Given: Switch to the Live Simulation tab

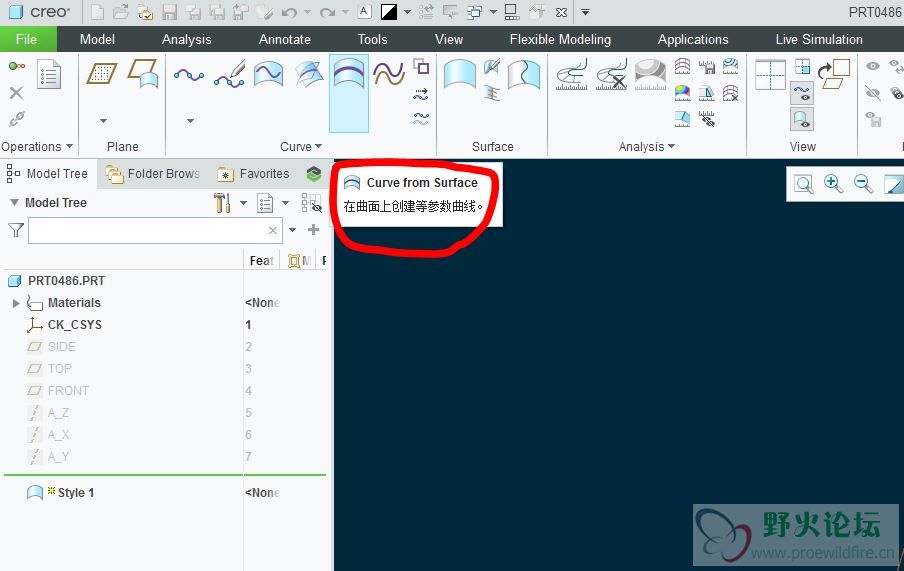Looking at the screenshot, I should tap(819, 39).
